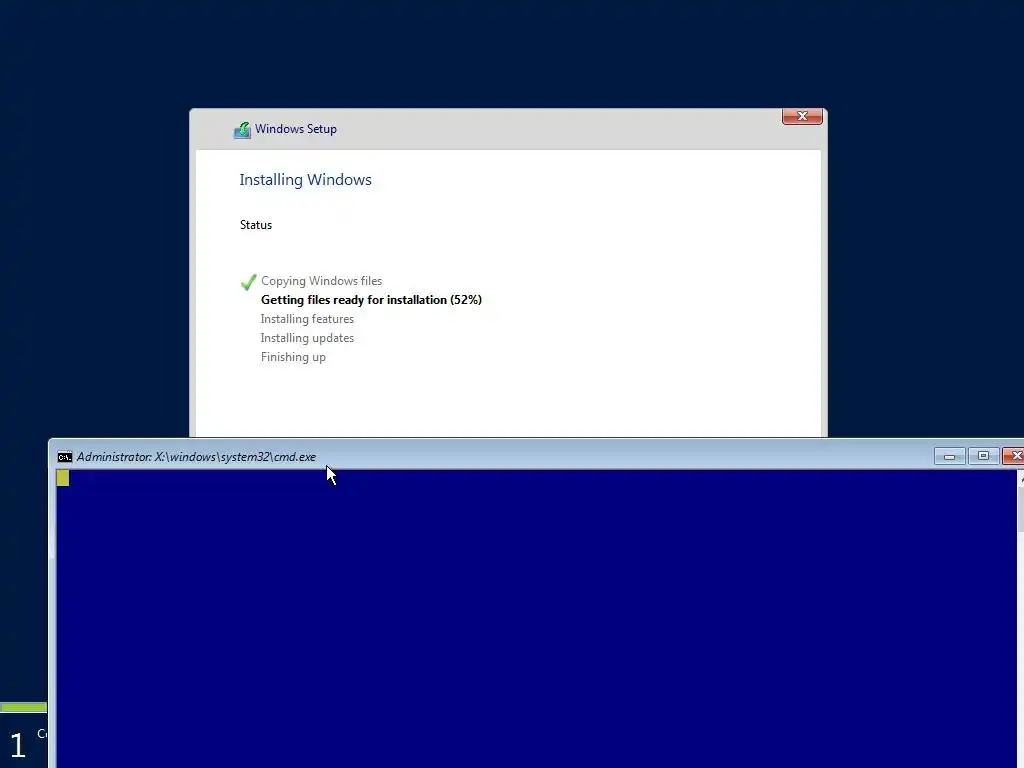This screenshot has height=768, width=1024.
Task: Close the Administrator cmd.exe window
Action: (x=1014, y=456)
